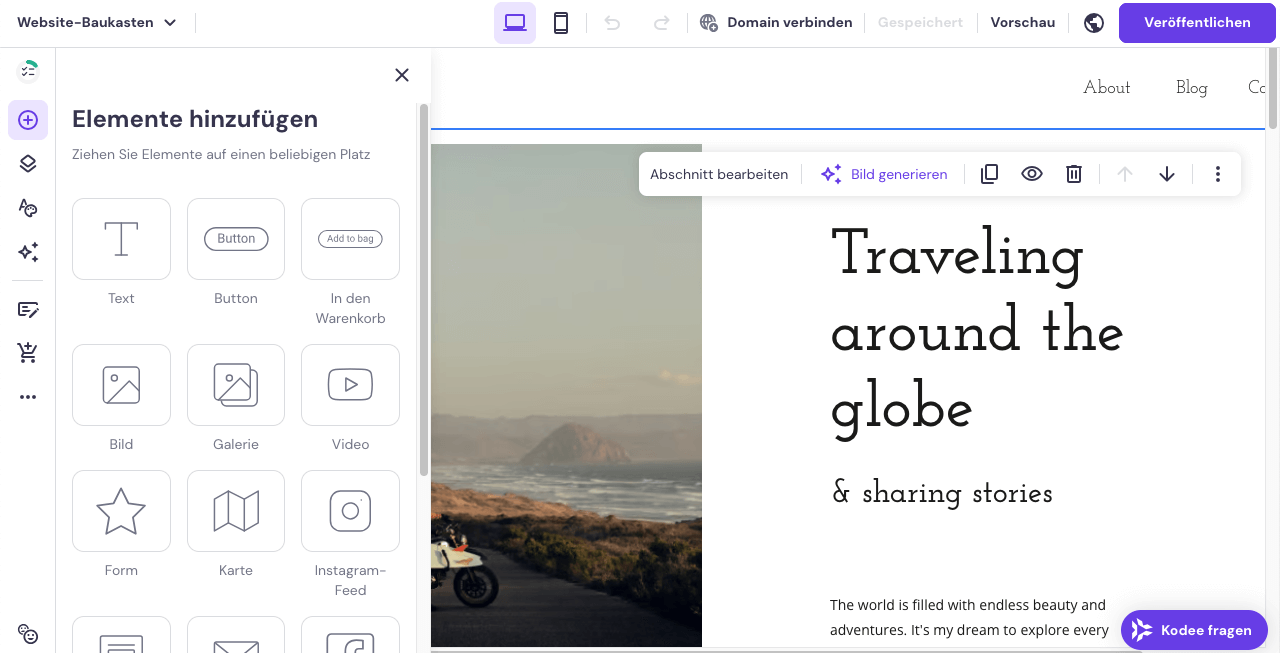Select the Galerie element tile
The height and width of the screenshot is (653, 1280).
(x=236, y=385)
